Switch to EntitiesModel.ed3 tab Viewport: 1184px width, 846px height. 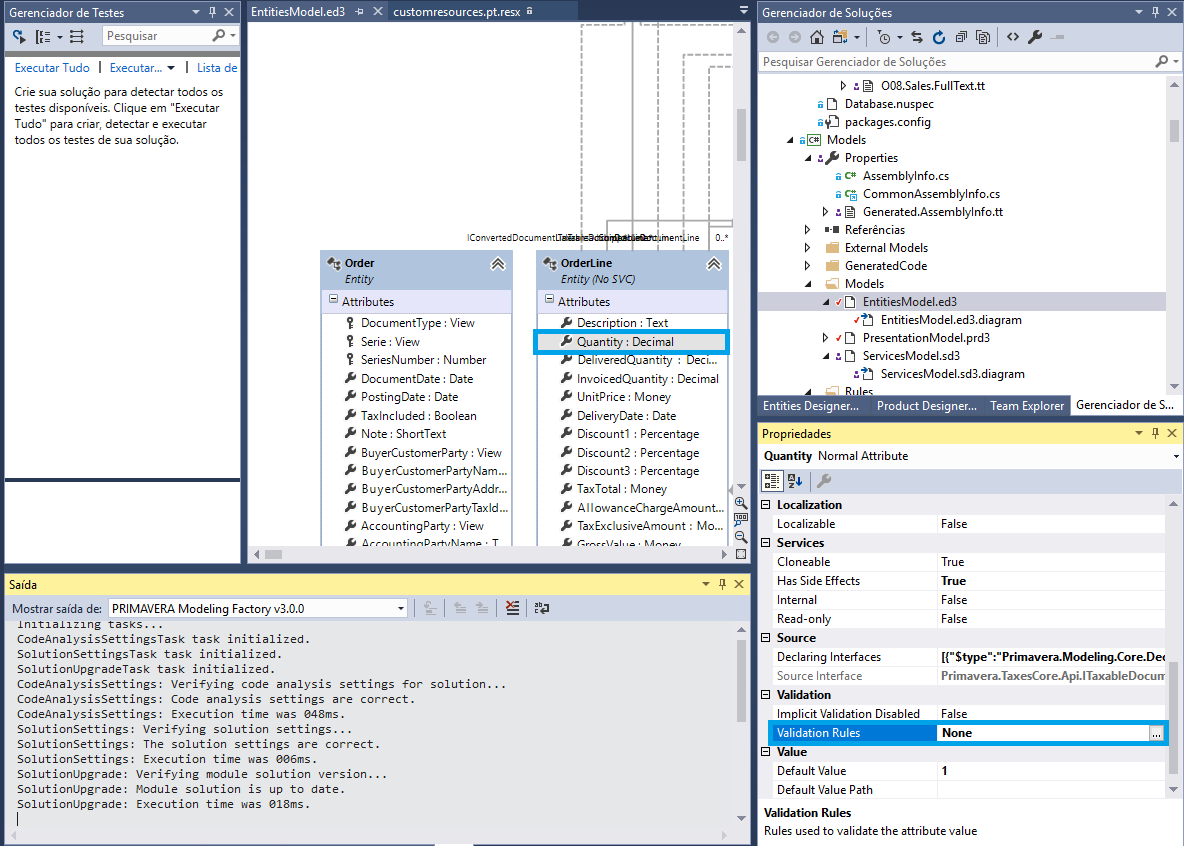click(298, 11)
